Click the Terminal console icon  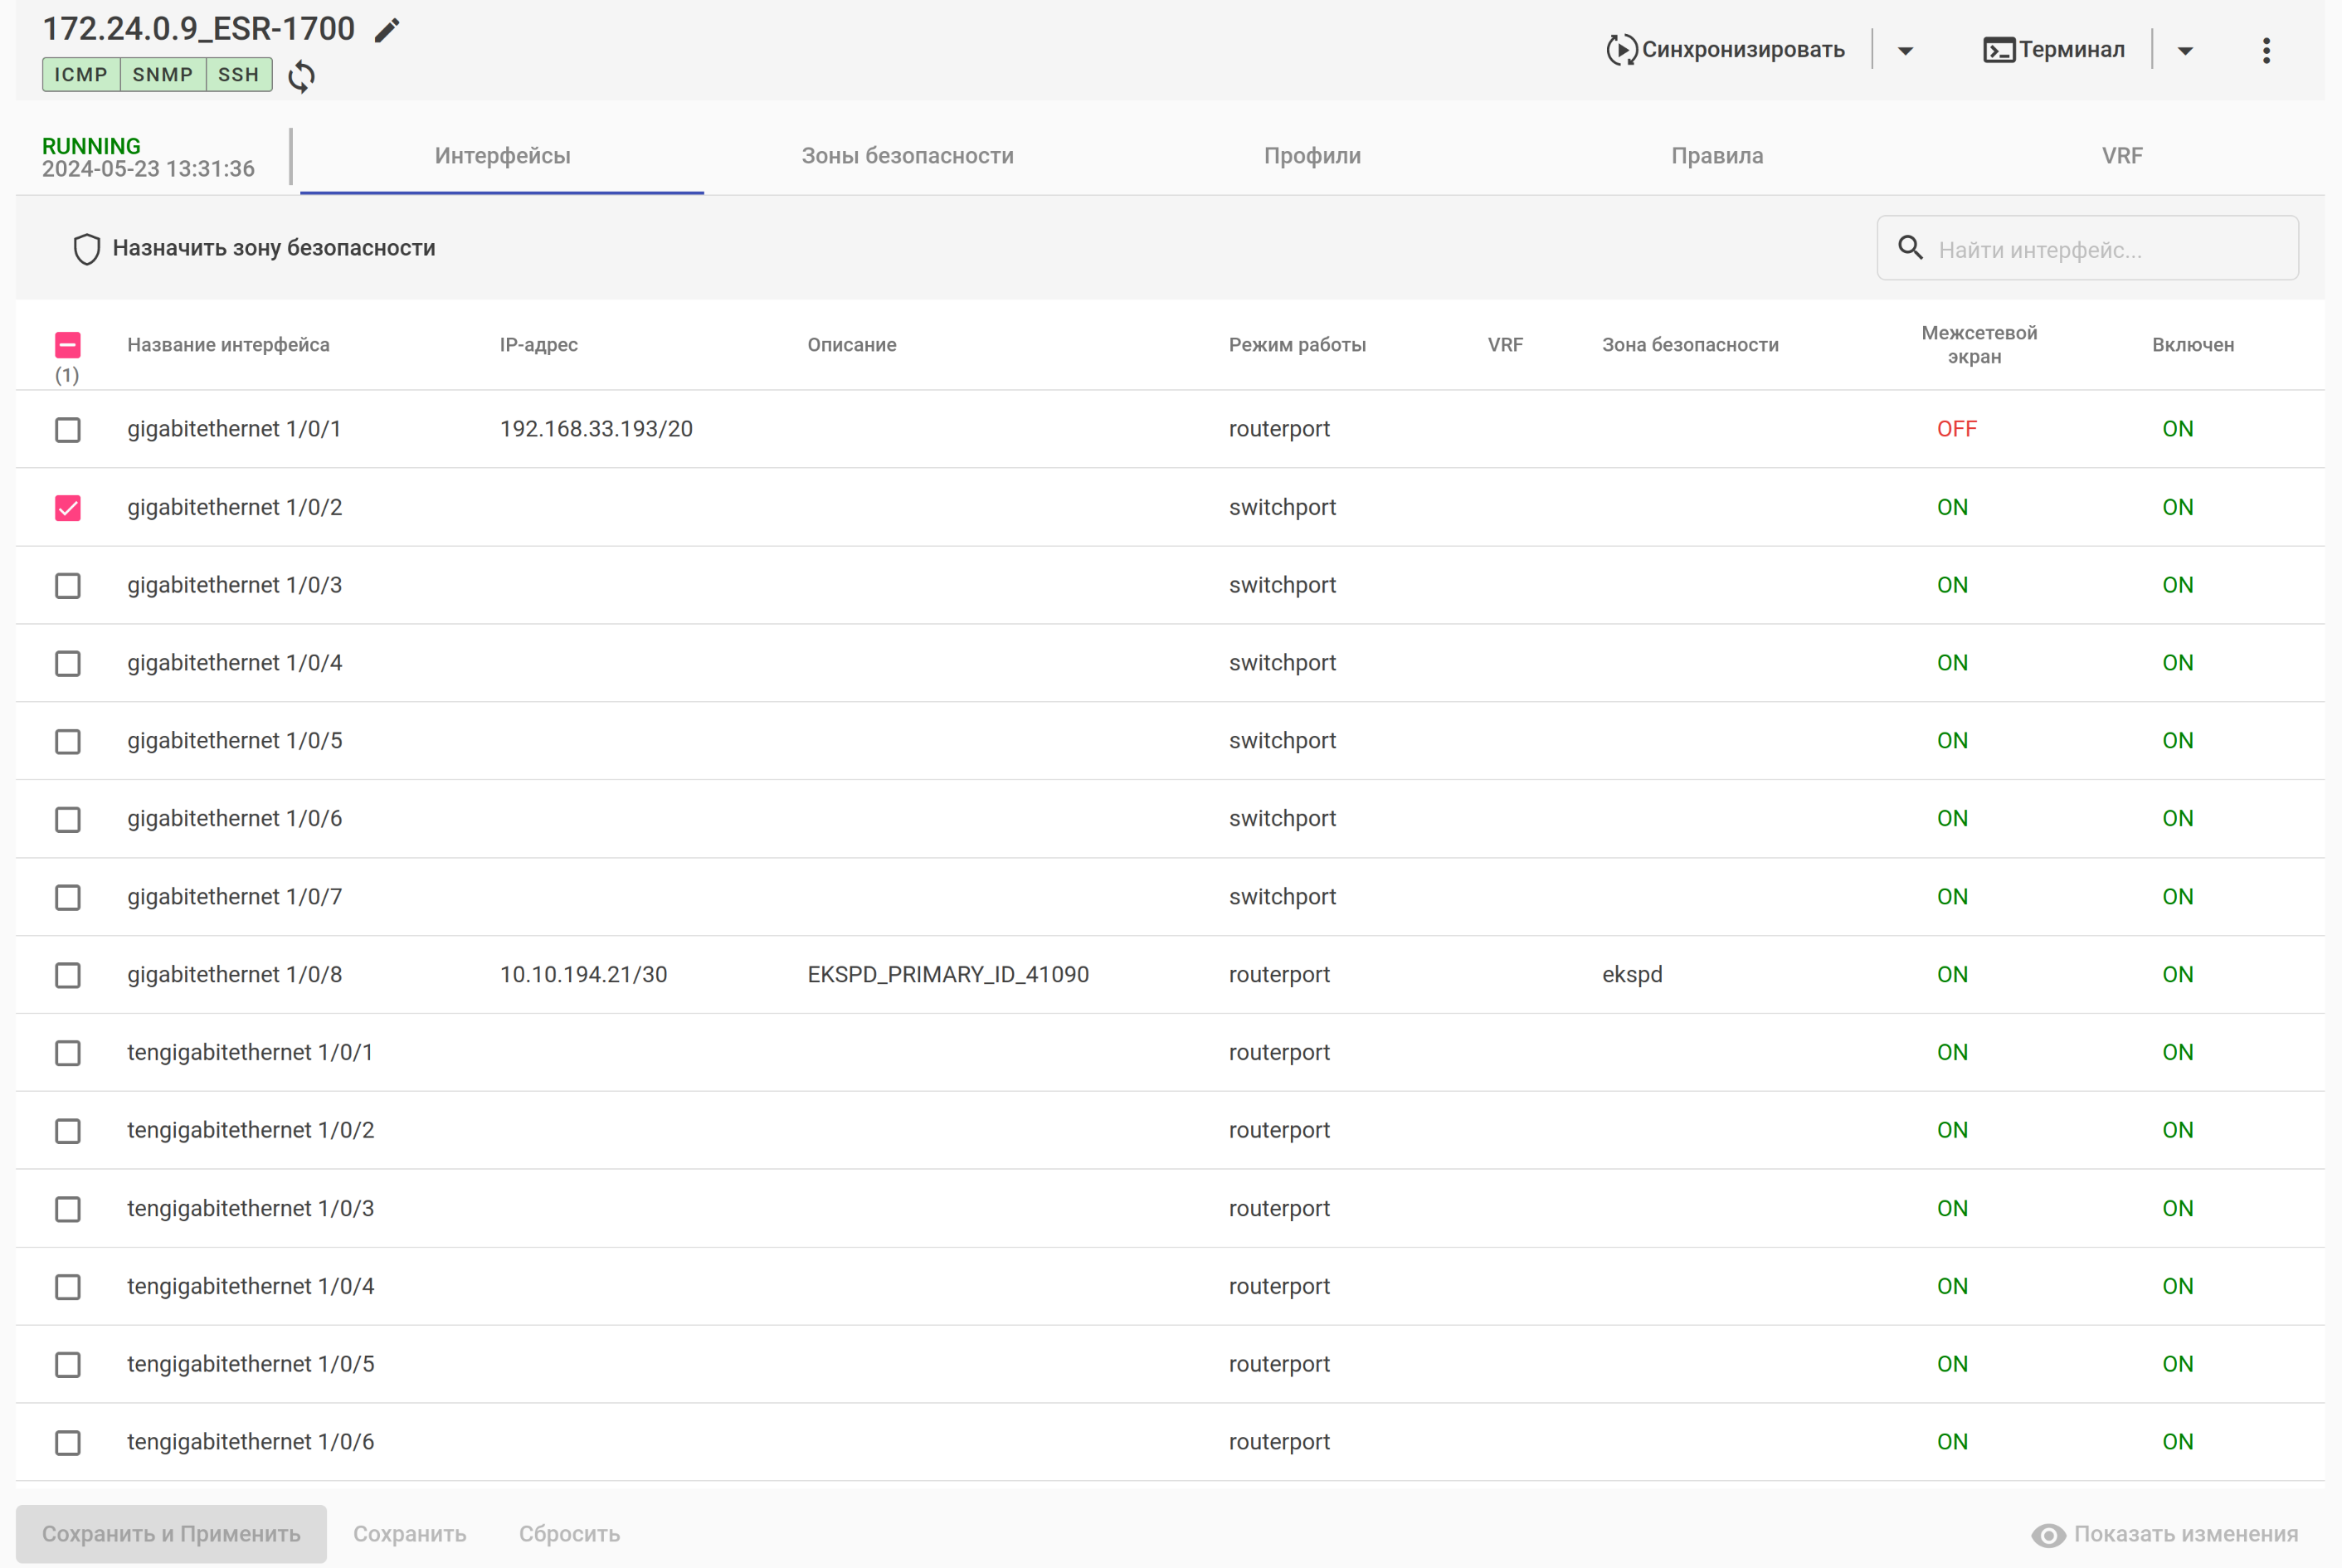1998,50
